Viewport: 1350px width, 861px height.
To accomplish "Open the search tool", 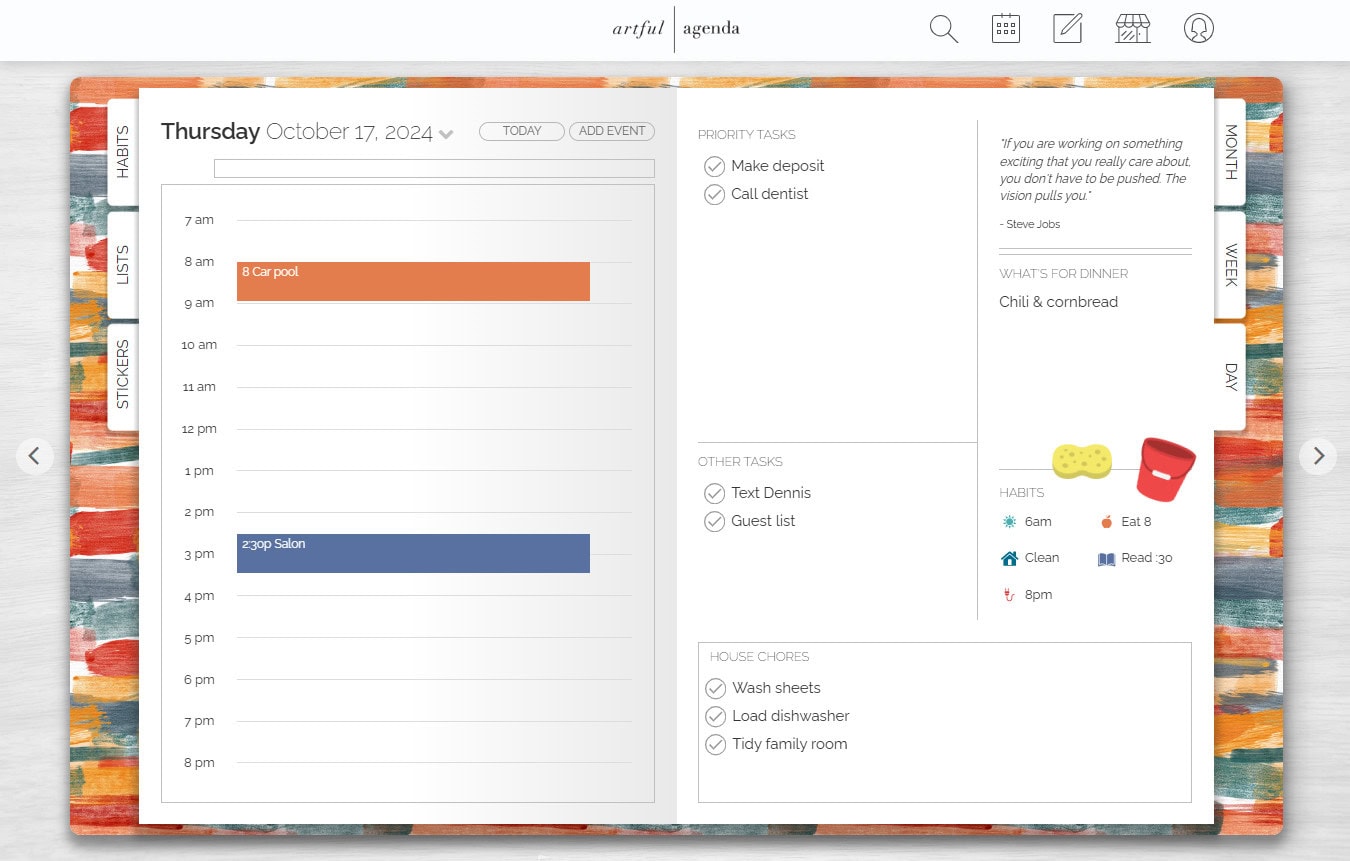I will point(941,29).
